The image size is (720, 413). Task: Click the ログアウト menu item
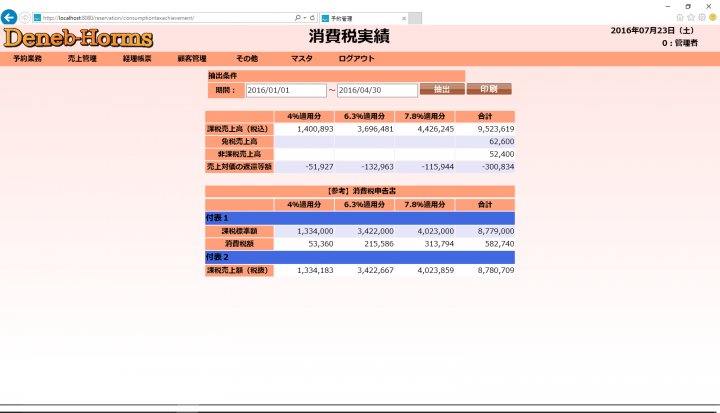[x=356, y=59]
